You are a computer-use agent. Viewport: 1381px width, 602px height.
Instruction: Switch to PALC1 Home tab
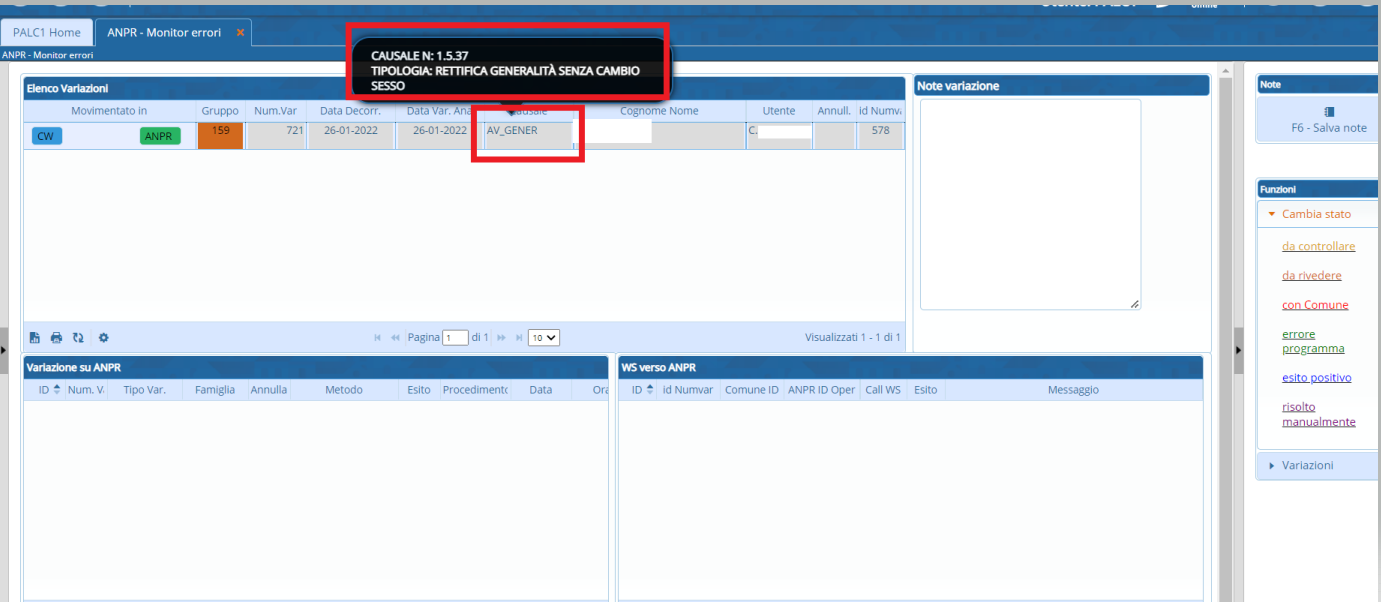47,32
